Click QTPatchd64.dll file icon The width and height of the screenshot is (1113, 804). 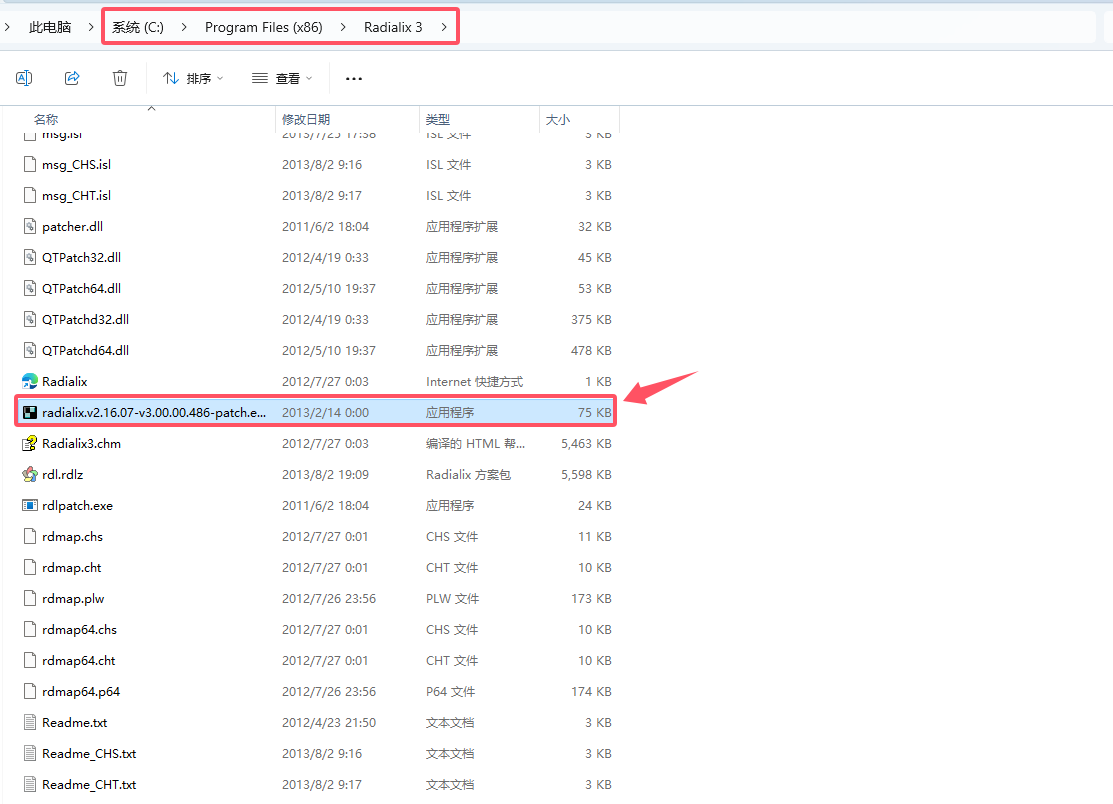coord(30,351)
